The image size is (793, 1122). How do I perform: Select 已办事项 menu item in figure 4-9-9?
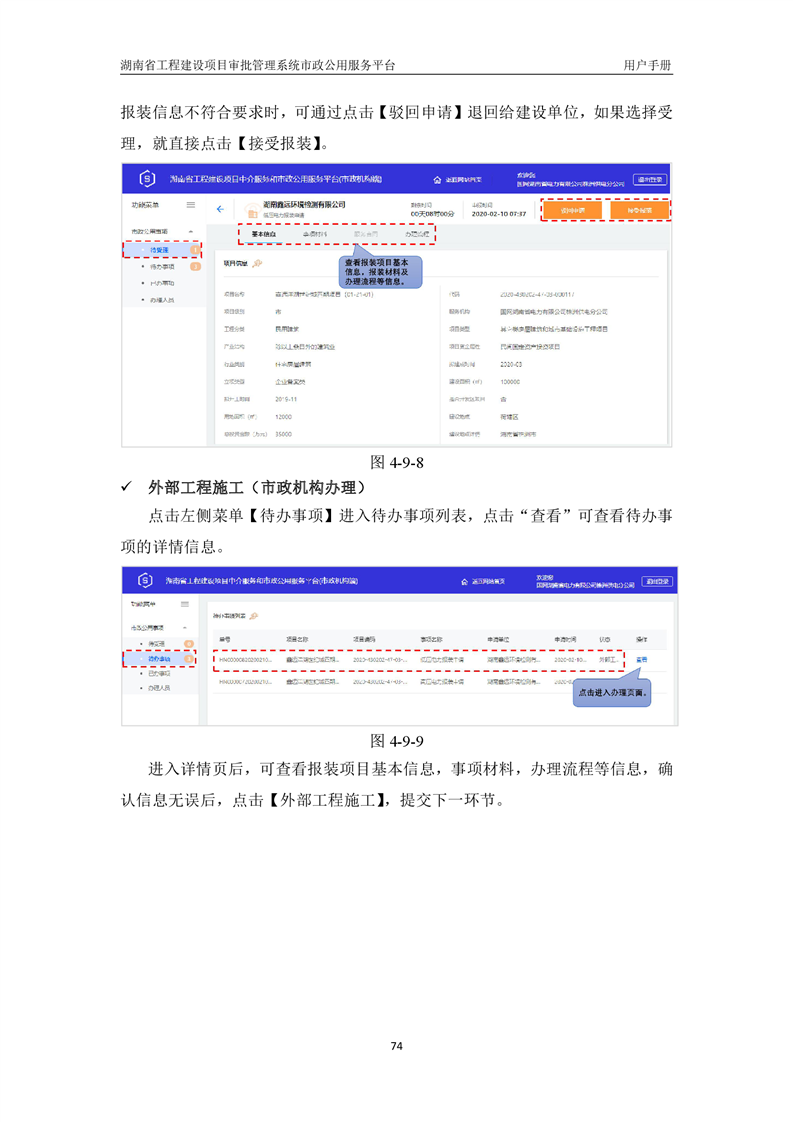159,673
